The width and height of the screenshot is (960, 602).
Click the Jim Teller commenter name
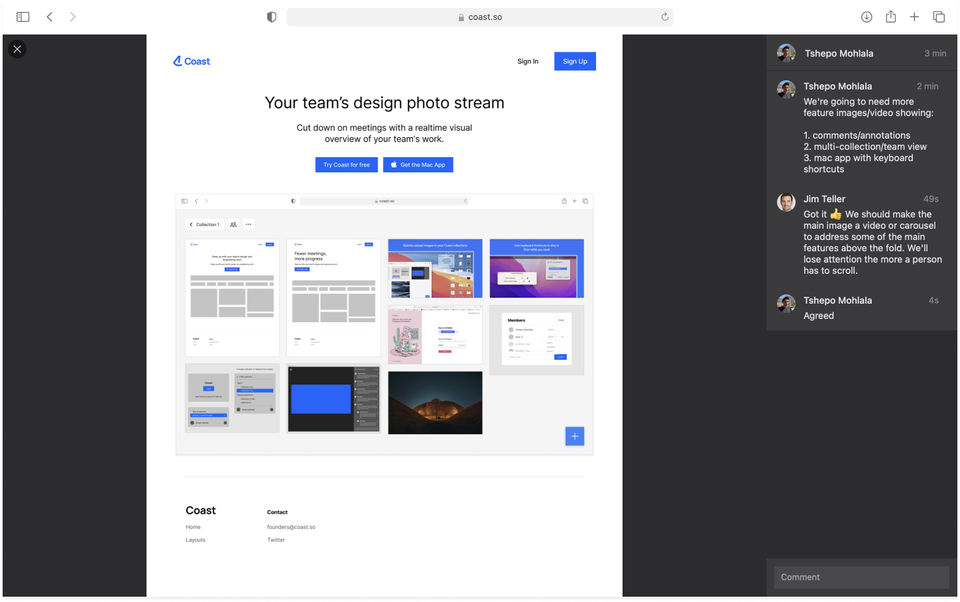tap(824, 199)
